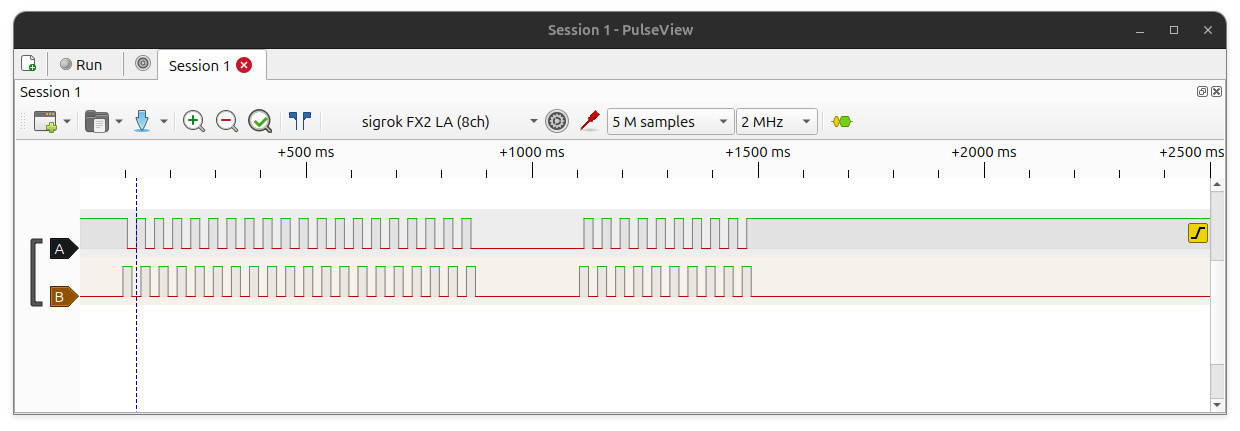Click the zoom-to-fit icon
This screenshot has height=431, width=1240.
pos(260,122)
